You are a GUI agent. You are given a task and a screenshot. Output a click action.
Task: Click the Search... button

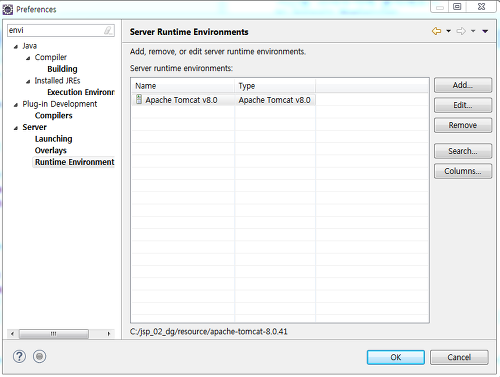(x=463, y=151)
